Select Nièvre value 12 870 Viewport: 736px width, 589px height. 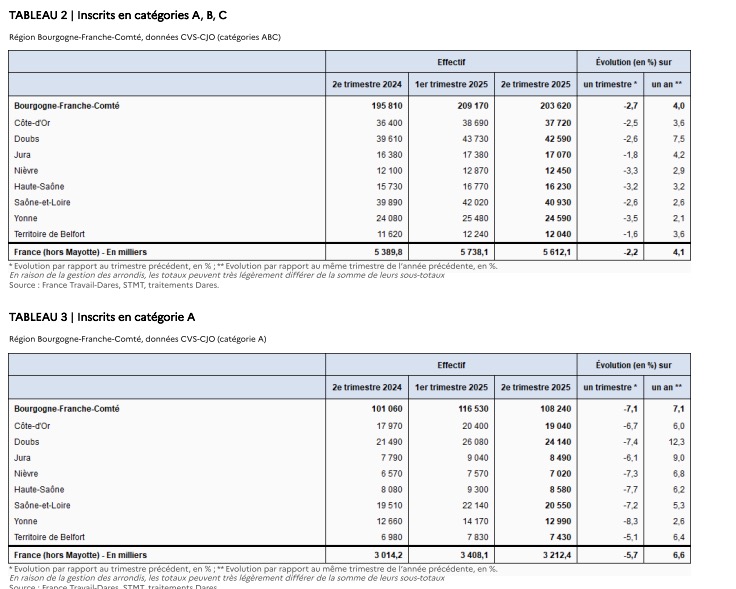(475, 171)
